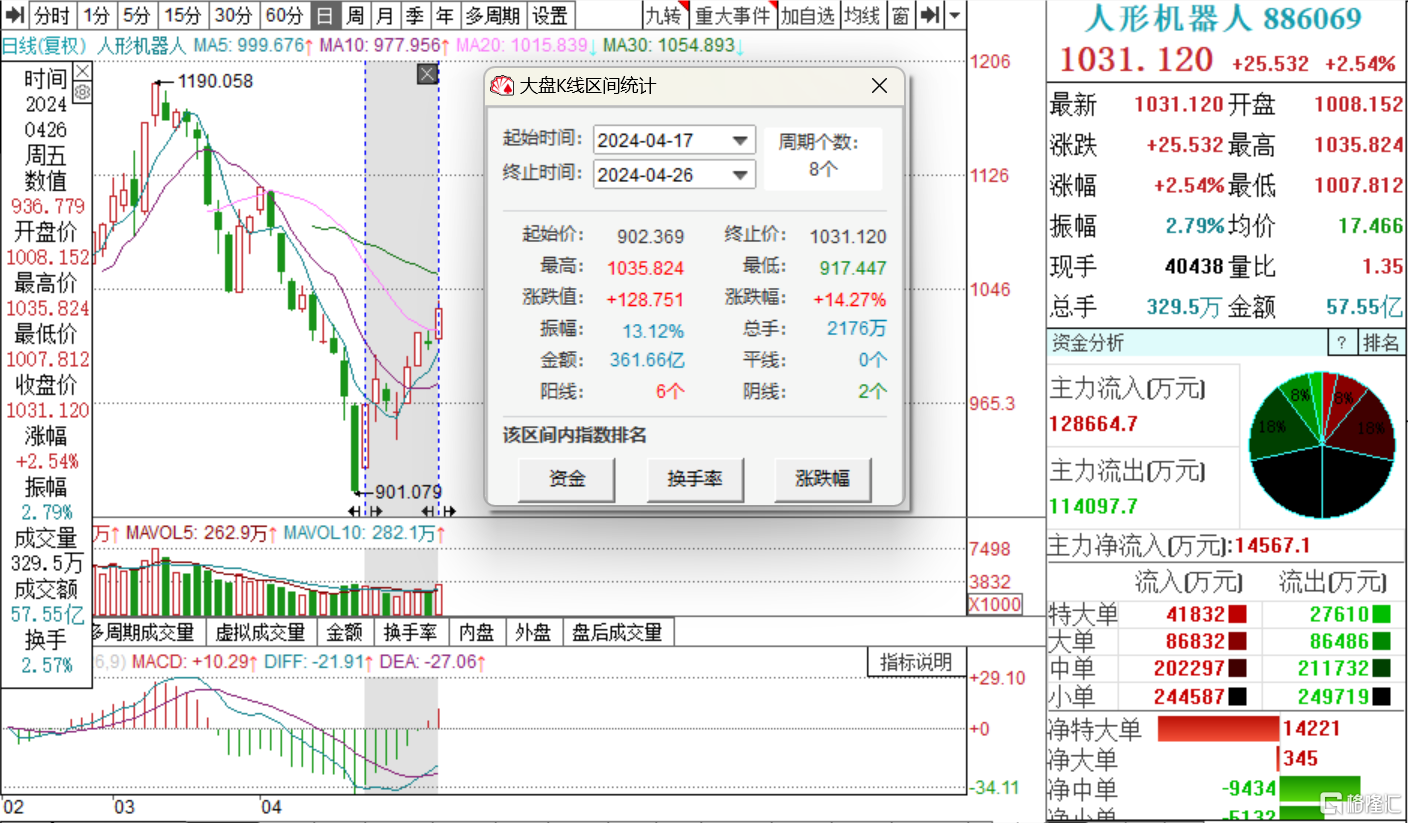This screenshot has height=823, width=1408.
Task: Click the ? help button in 资金分析
Action: point(1341,343)
